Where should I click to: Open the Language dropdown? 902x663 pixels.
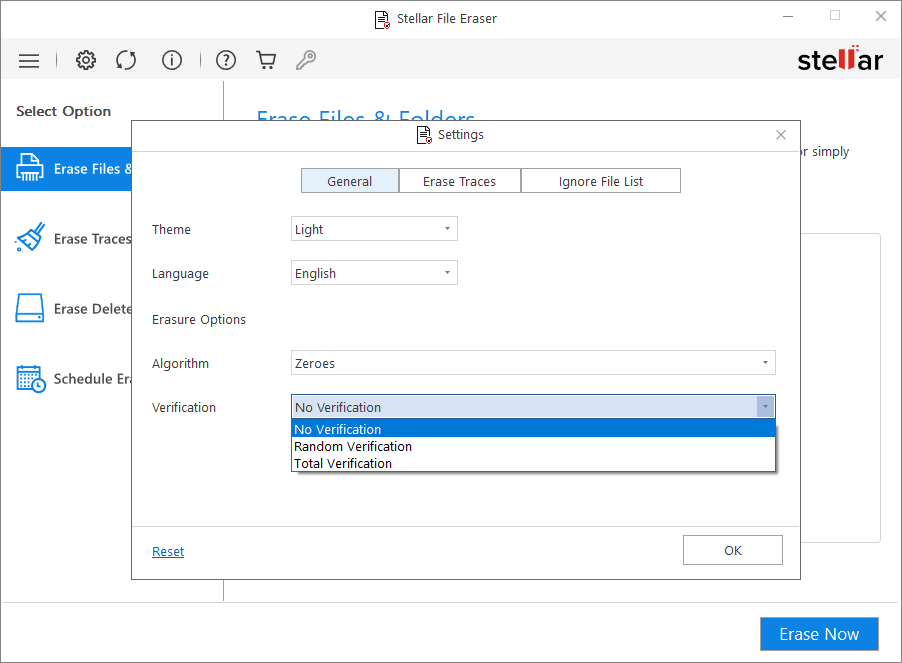(374, 273)
